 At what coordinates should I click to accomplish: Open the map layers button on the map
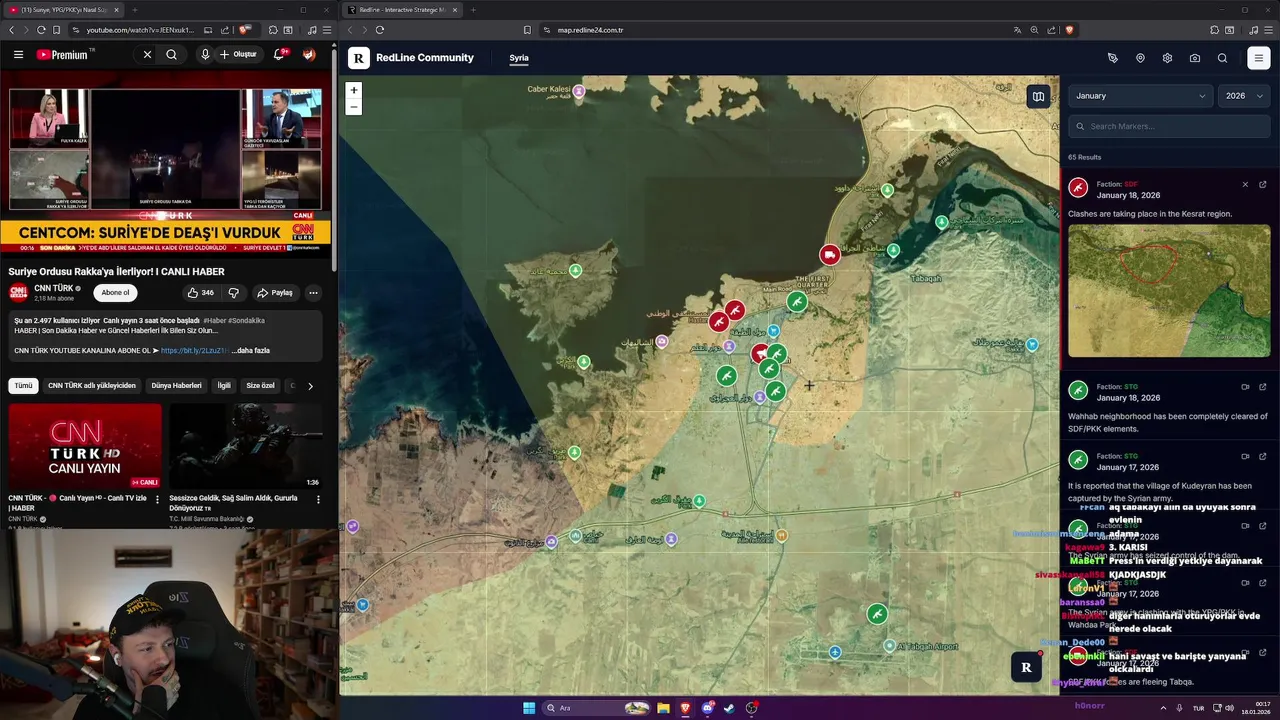1038,97
